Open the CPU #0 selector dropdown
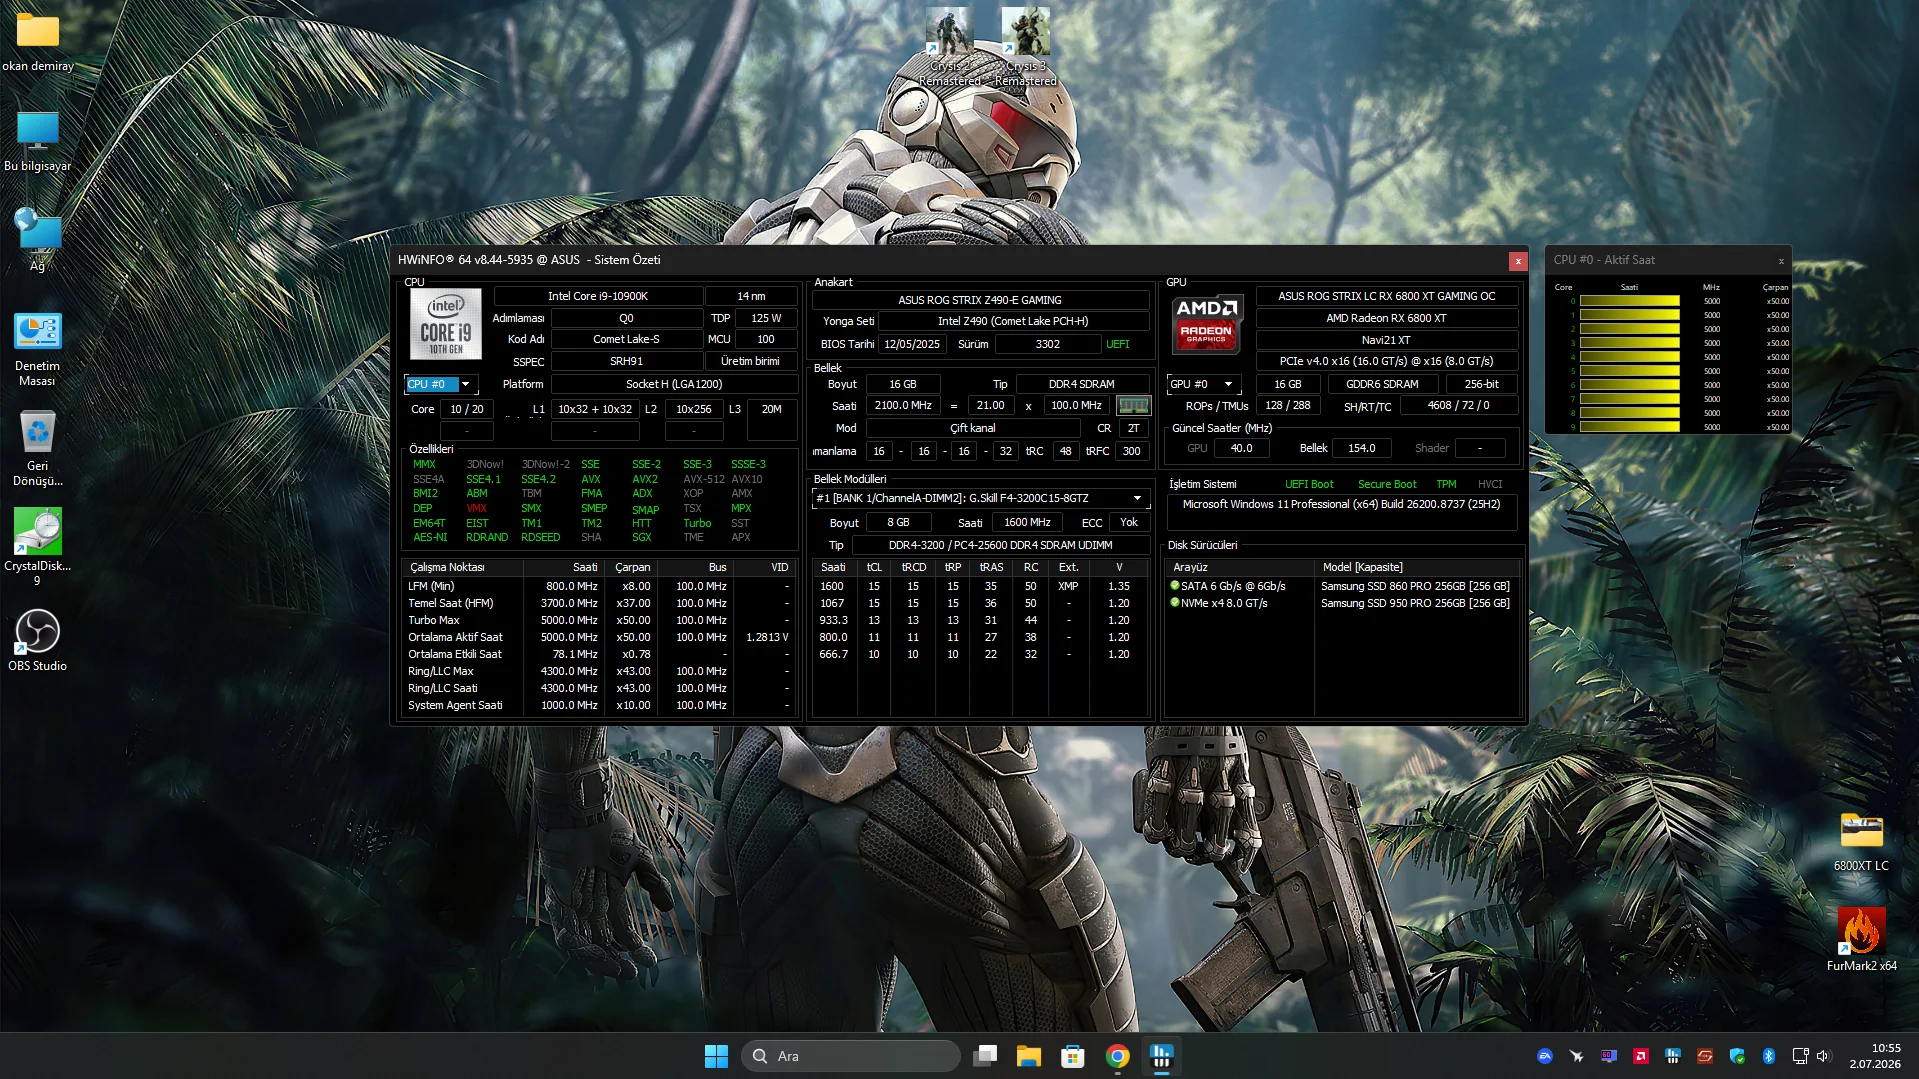The image size is (1919, 1079). click(x=441, y=384)
